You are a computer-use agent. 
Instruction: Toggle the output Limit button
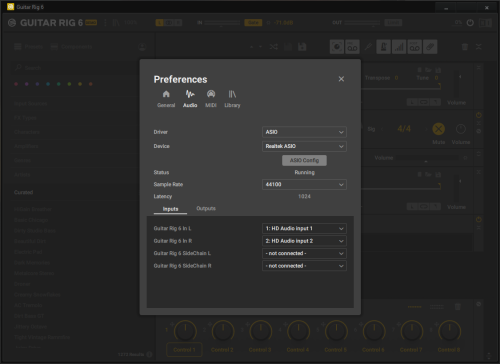393,23
